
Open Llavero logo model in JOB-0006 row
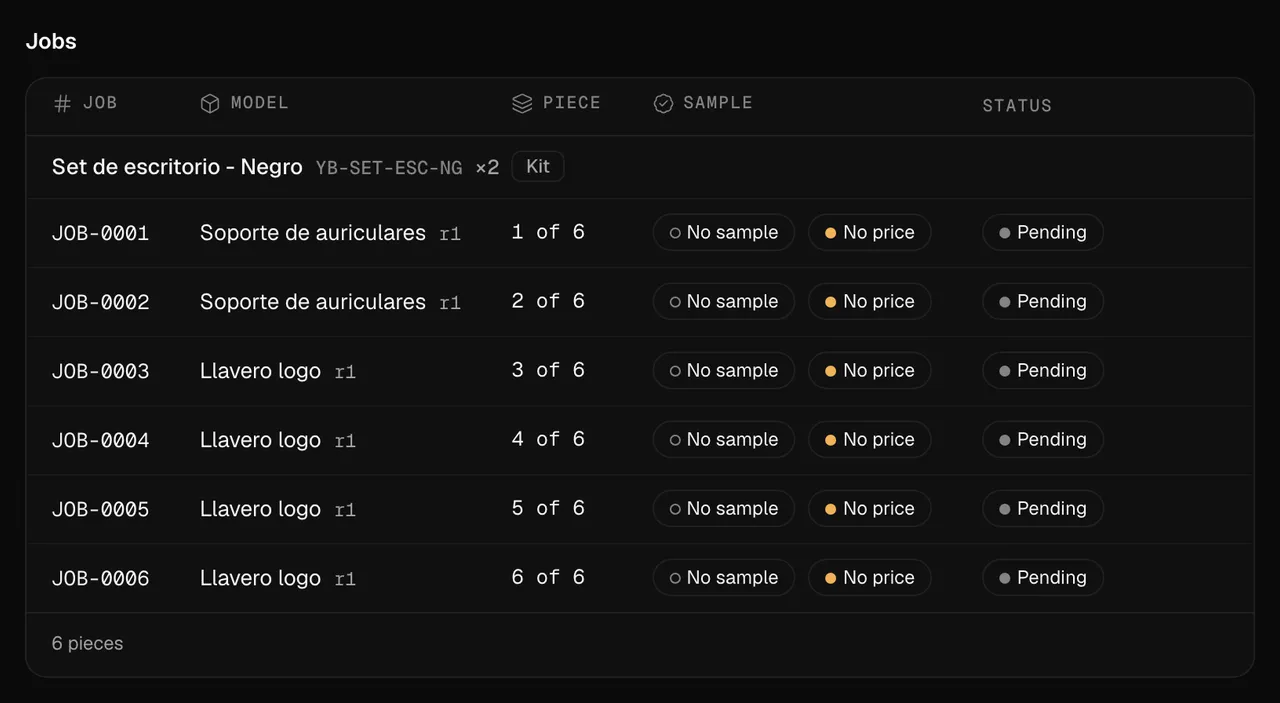[260, 577]
